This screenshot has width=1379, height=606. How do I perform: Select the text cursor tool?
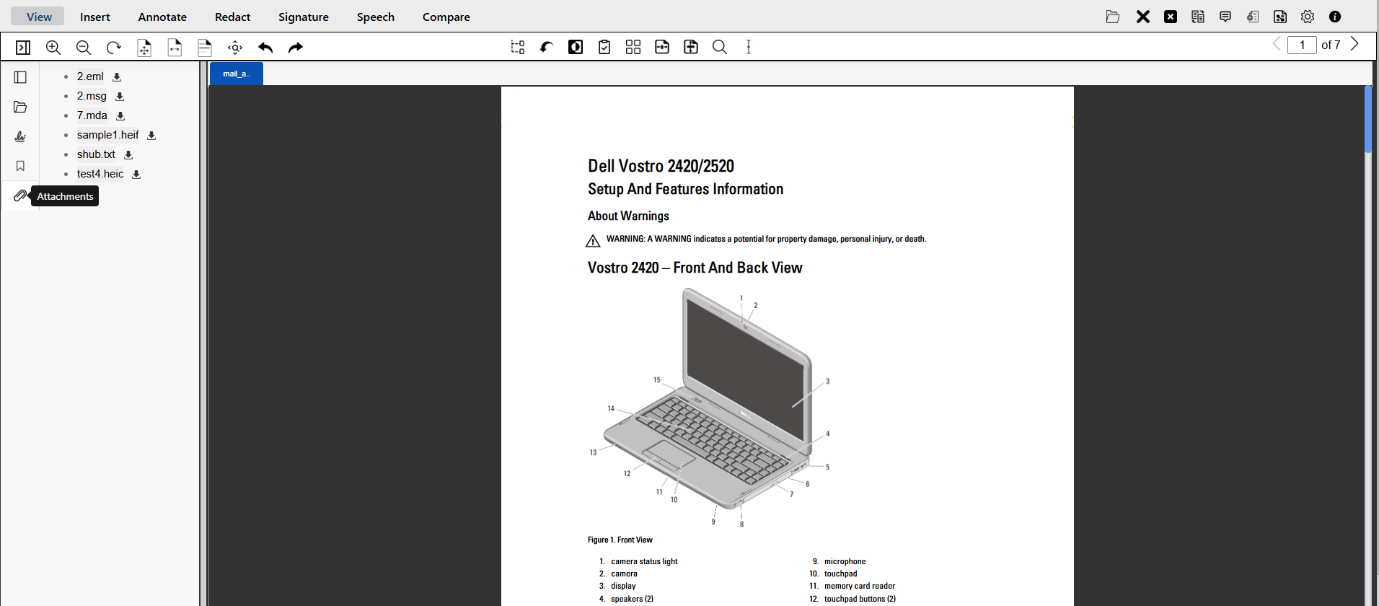coord(748,47)
